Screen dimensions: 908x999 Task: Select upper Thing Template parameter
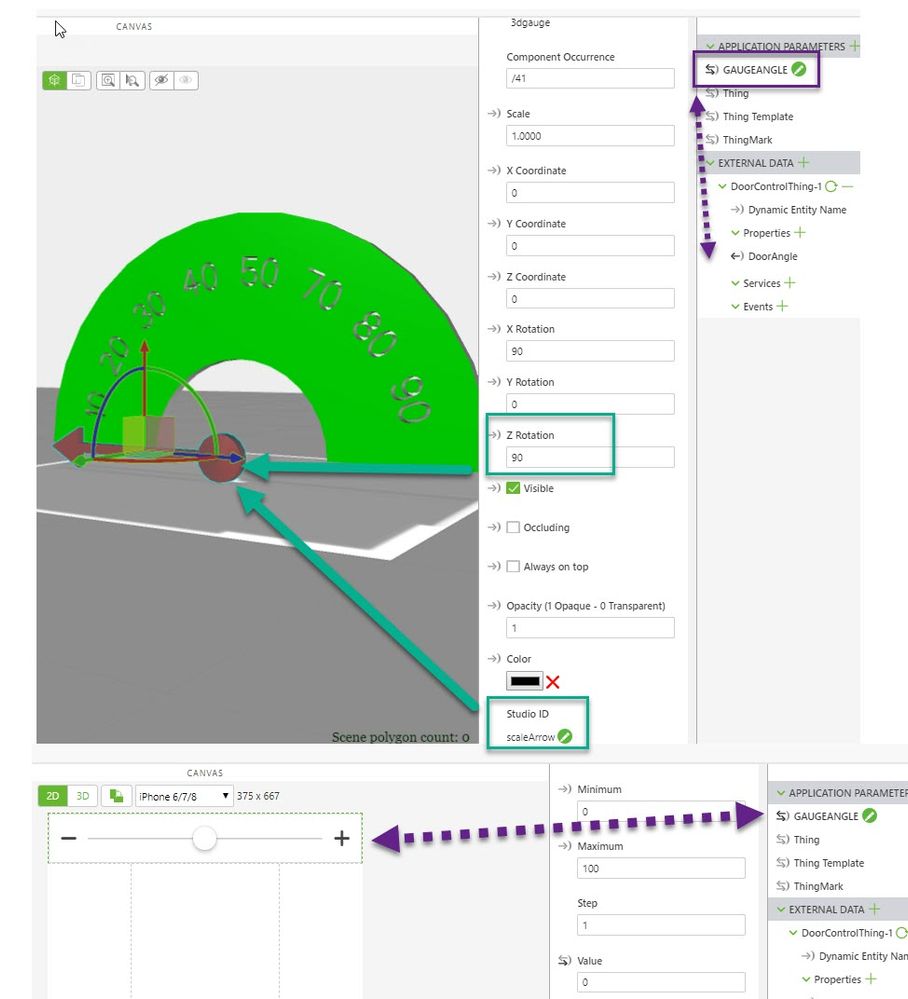[x=758, y=116]
